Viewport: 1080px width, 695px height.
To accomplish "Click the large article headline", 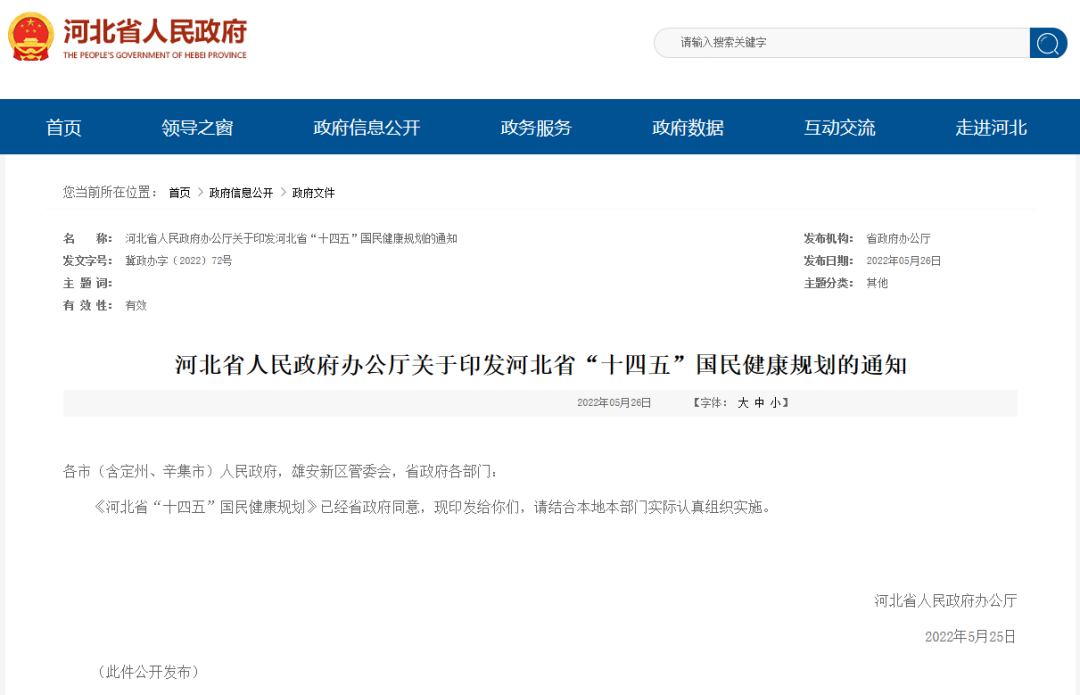I will 541,365.
